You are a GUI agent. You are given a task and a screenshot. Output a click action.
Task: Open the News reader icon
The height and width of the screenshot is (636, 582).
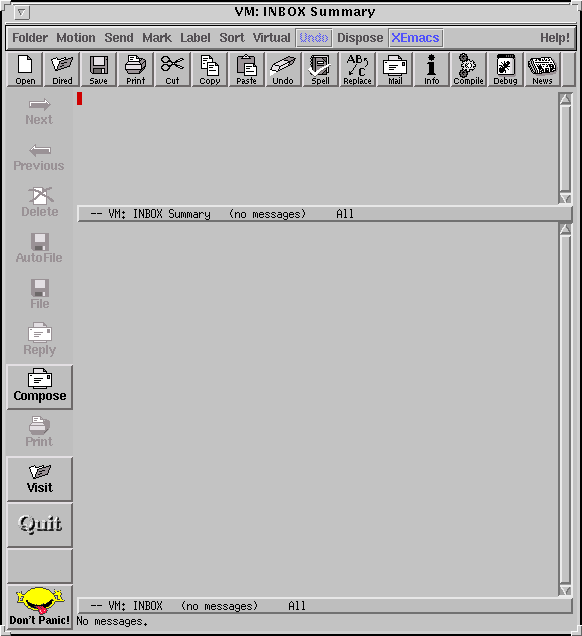pyautogui.click(x=542, y=69)
